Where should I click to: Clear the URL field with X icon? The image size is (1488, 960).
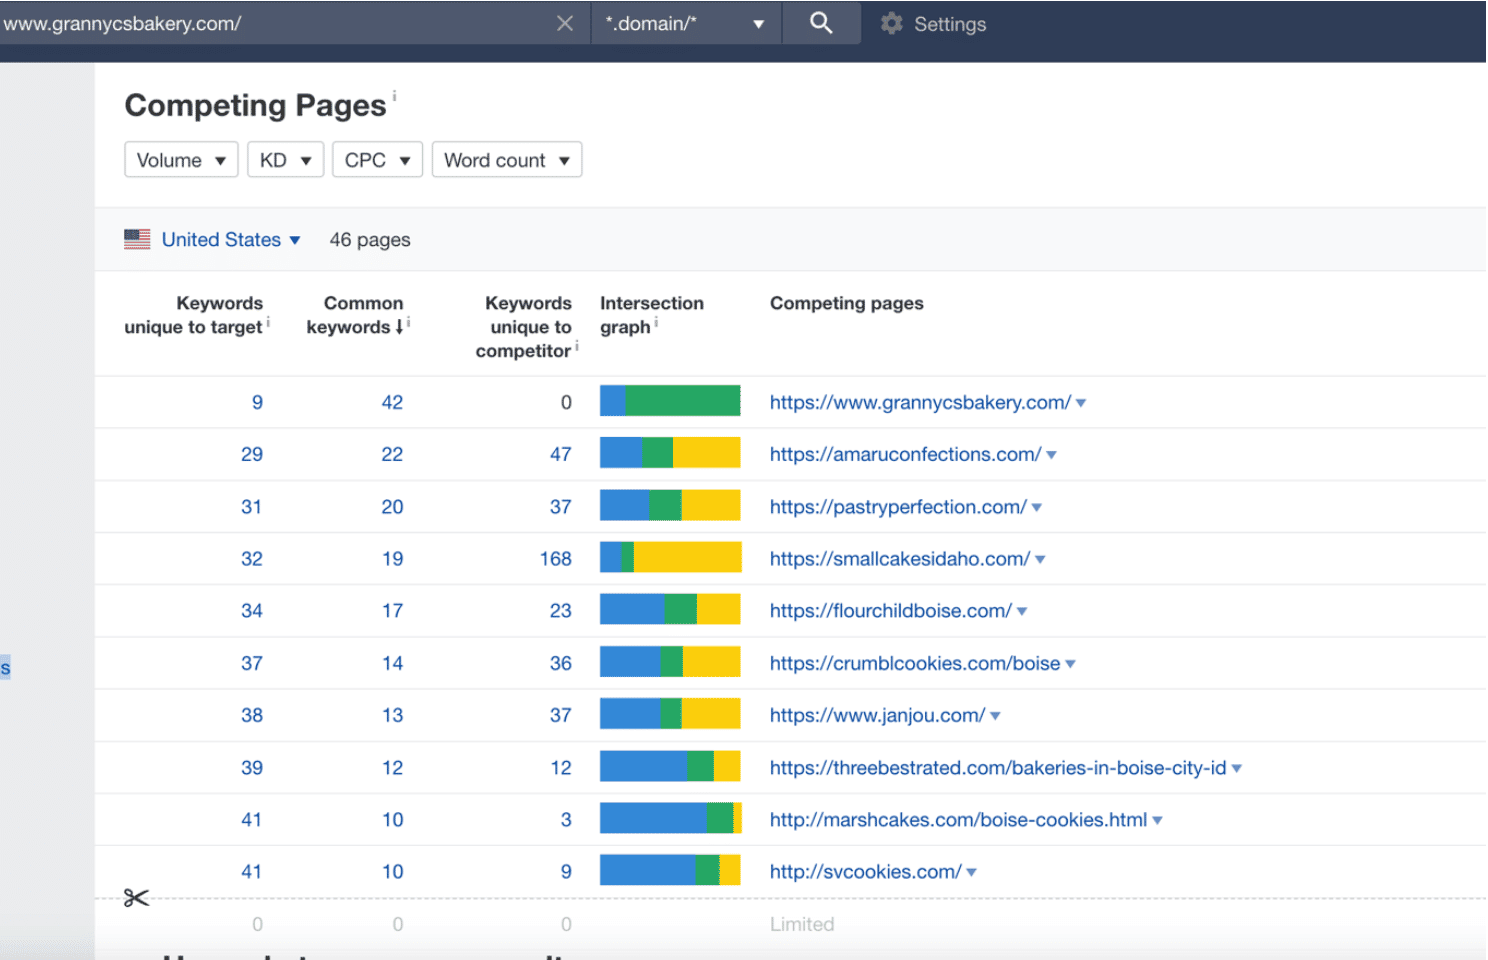click(565, 23)
